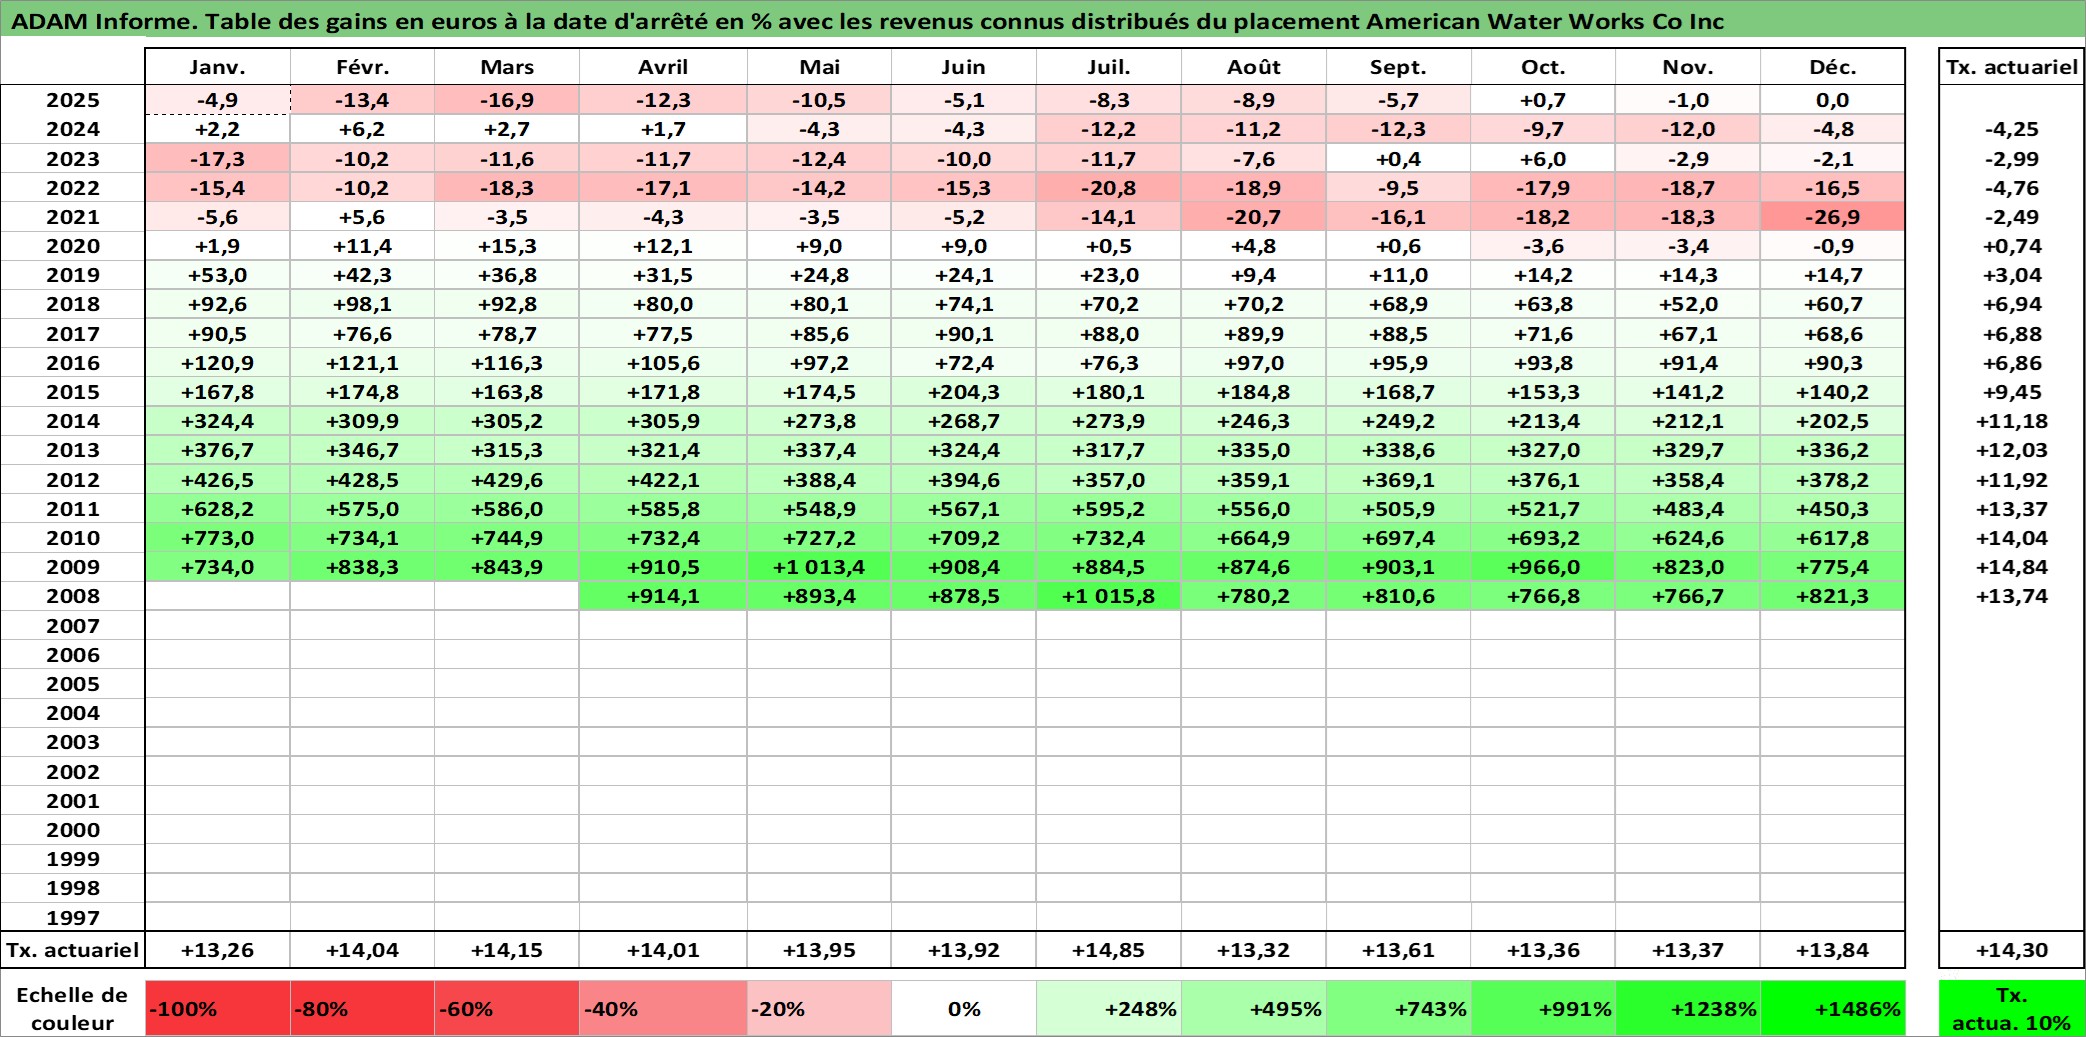
Task: Click the 2008 year row label
Action: point(73,596)
